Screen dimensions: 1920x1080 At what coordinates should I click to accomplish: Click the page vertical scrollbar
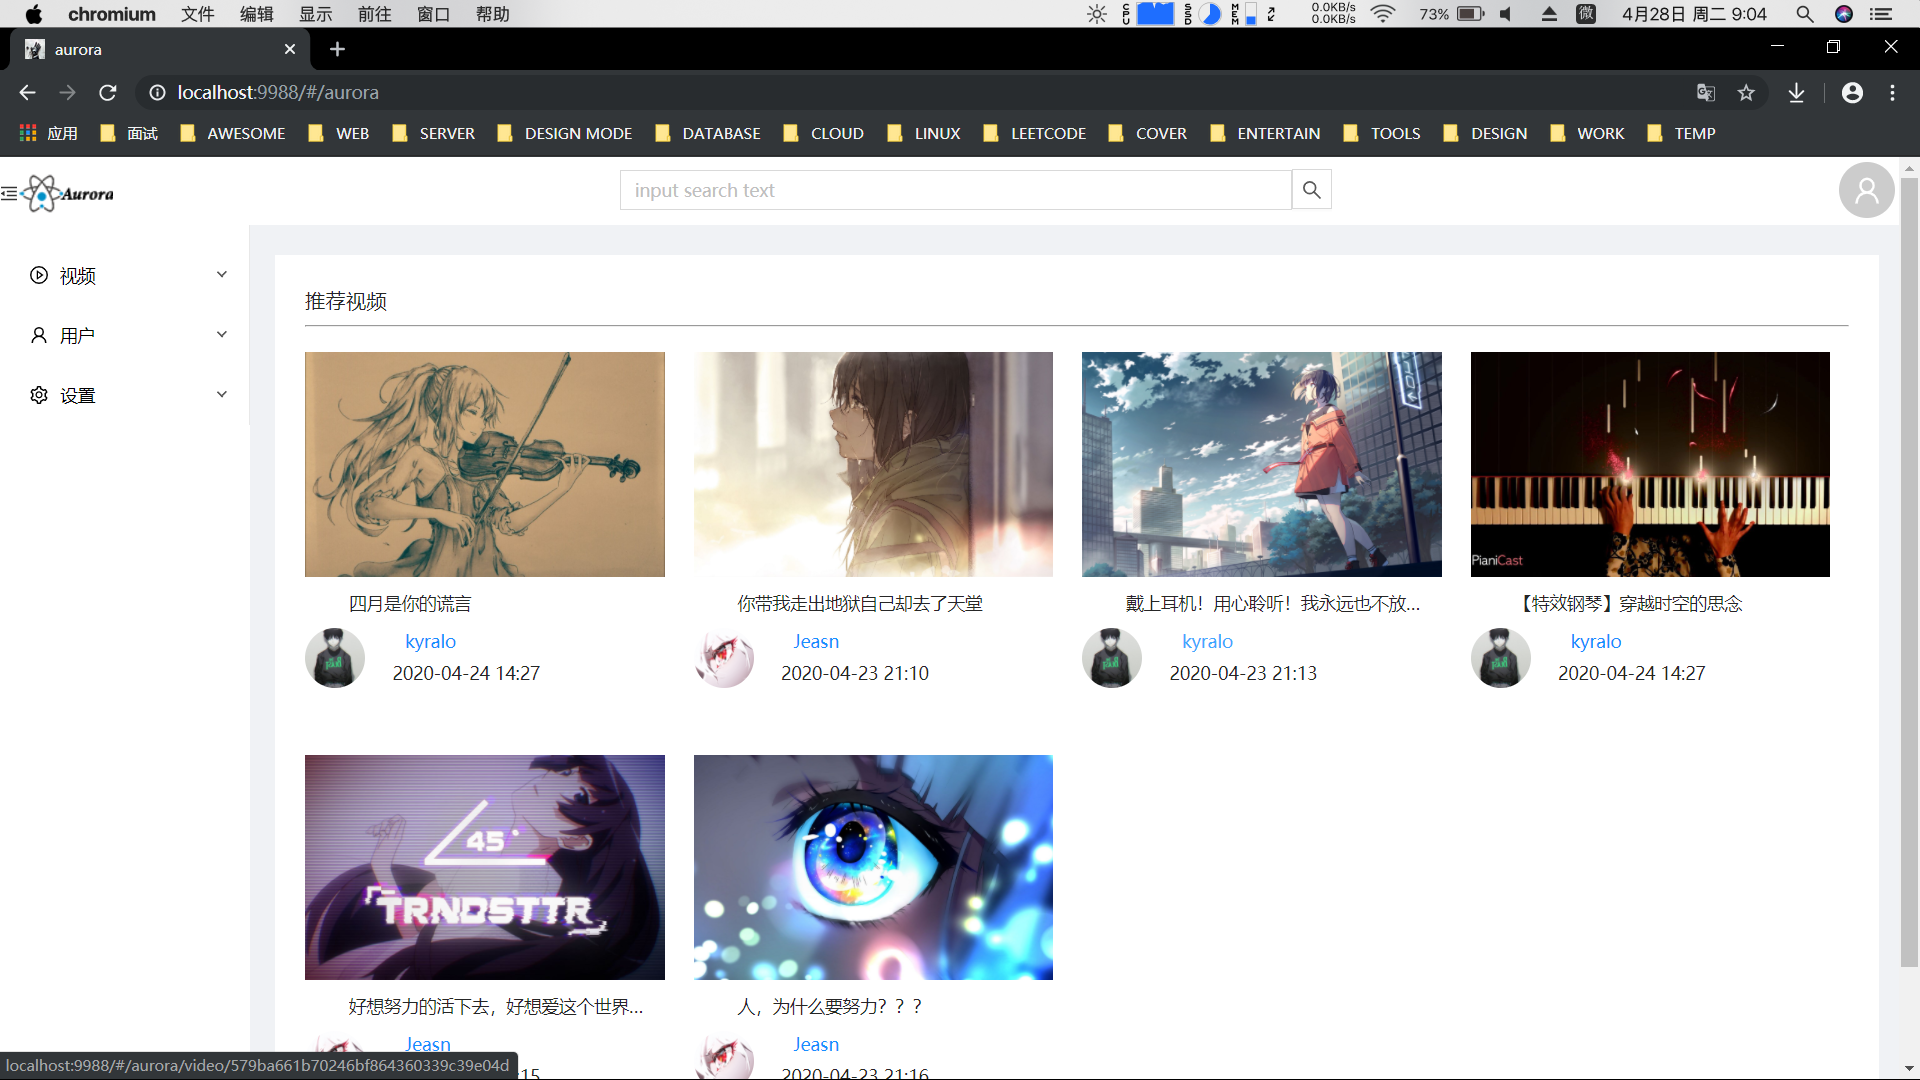[1909, 570]
